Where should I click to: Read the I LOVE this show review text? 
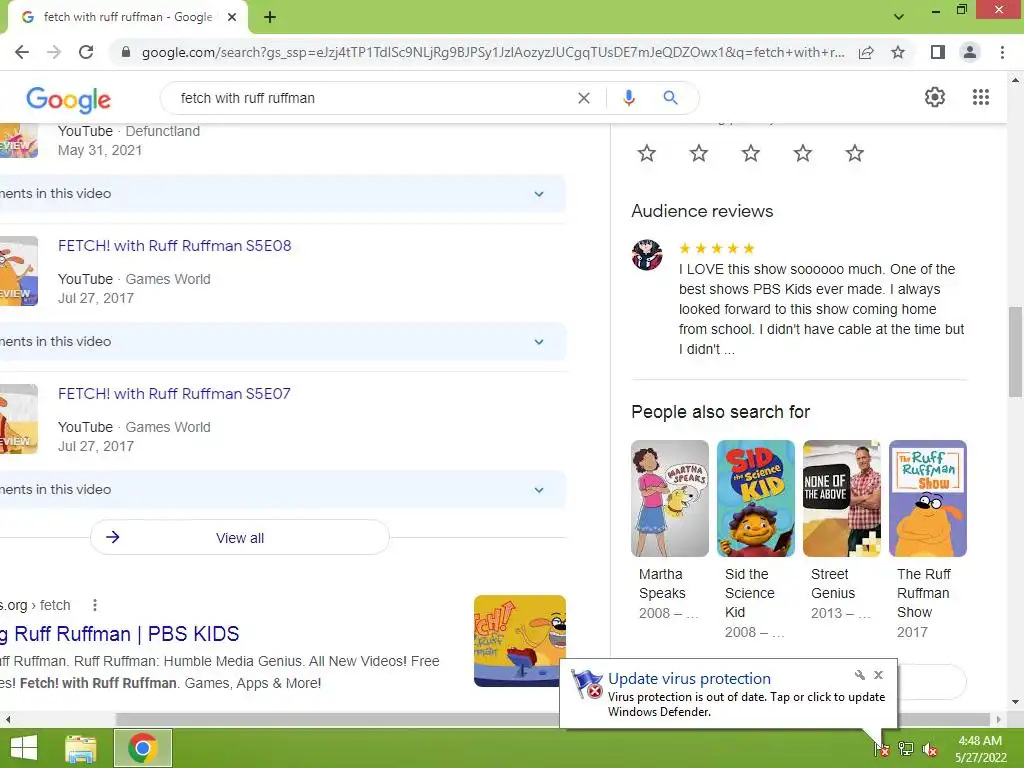822,309
